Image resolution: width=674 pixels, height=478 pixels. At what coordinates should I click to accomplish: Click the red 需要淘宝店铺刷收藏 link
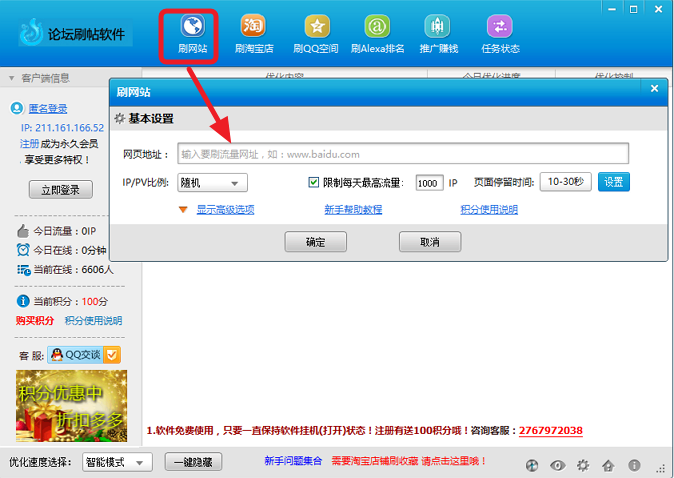pyautogui.click(x=409, y=461)
